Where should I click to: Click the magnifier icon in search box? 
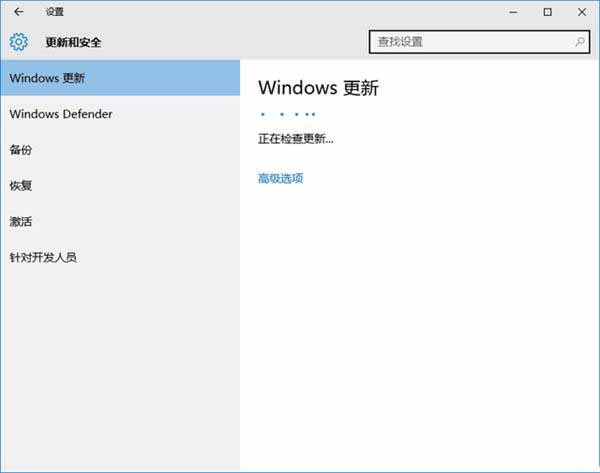point(580,42)
